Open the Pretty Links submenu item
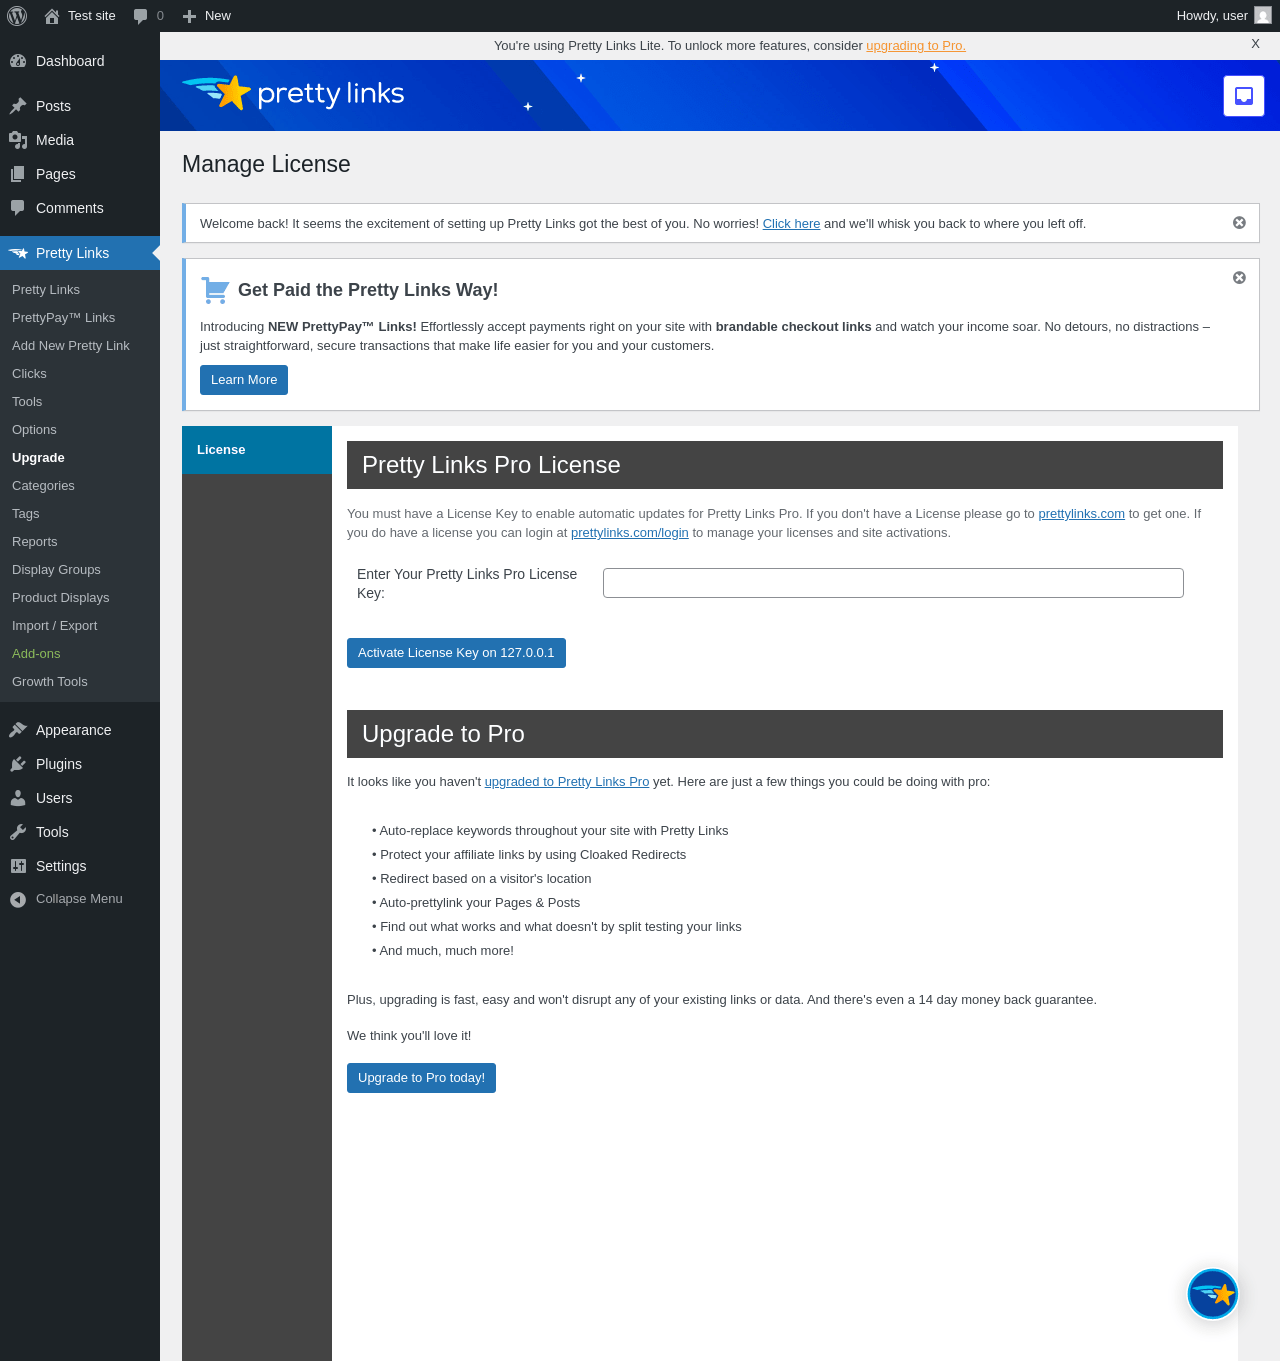 tap(46, 290)
